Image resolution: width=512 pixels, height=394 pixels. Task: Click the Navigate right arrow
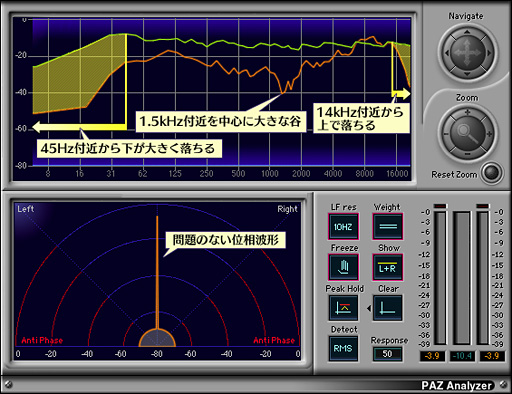(x=489, y=53)
